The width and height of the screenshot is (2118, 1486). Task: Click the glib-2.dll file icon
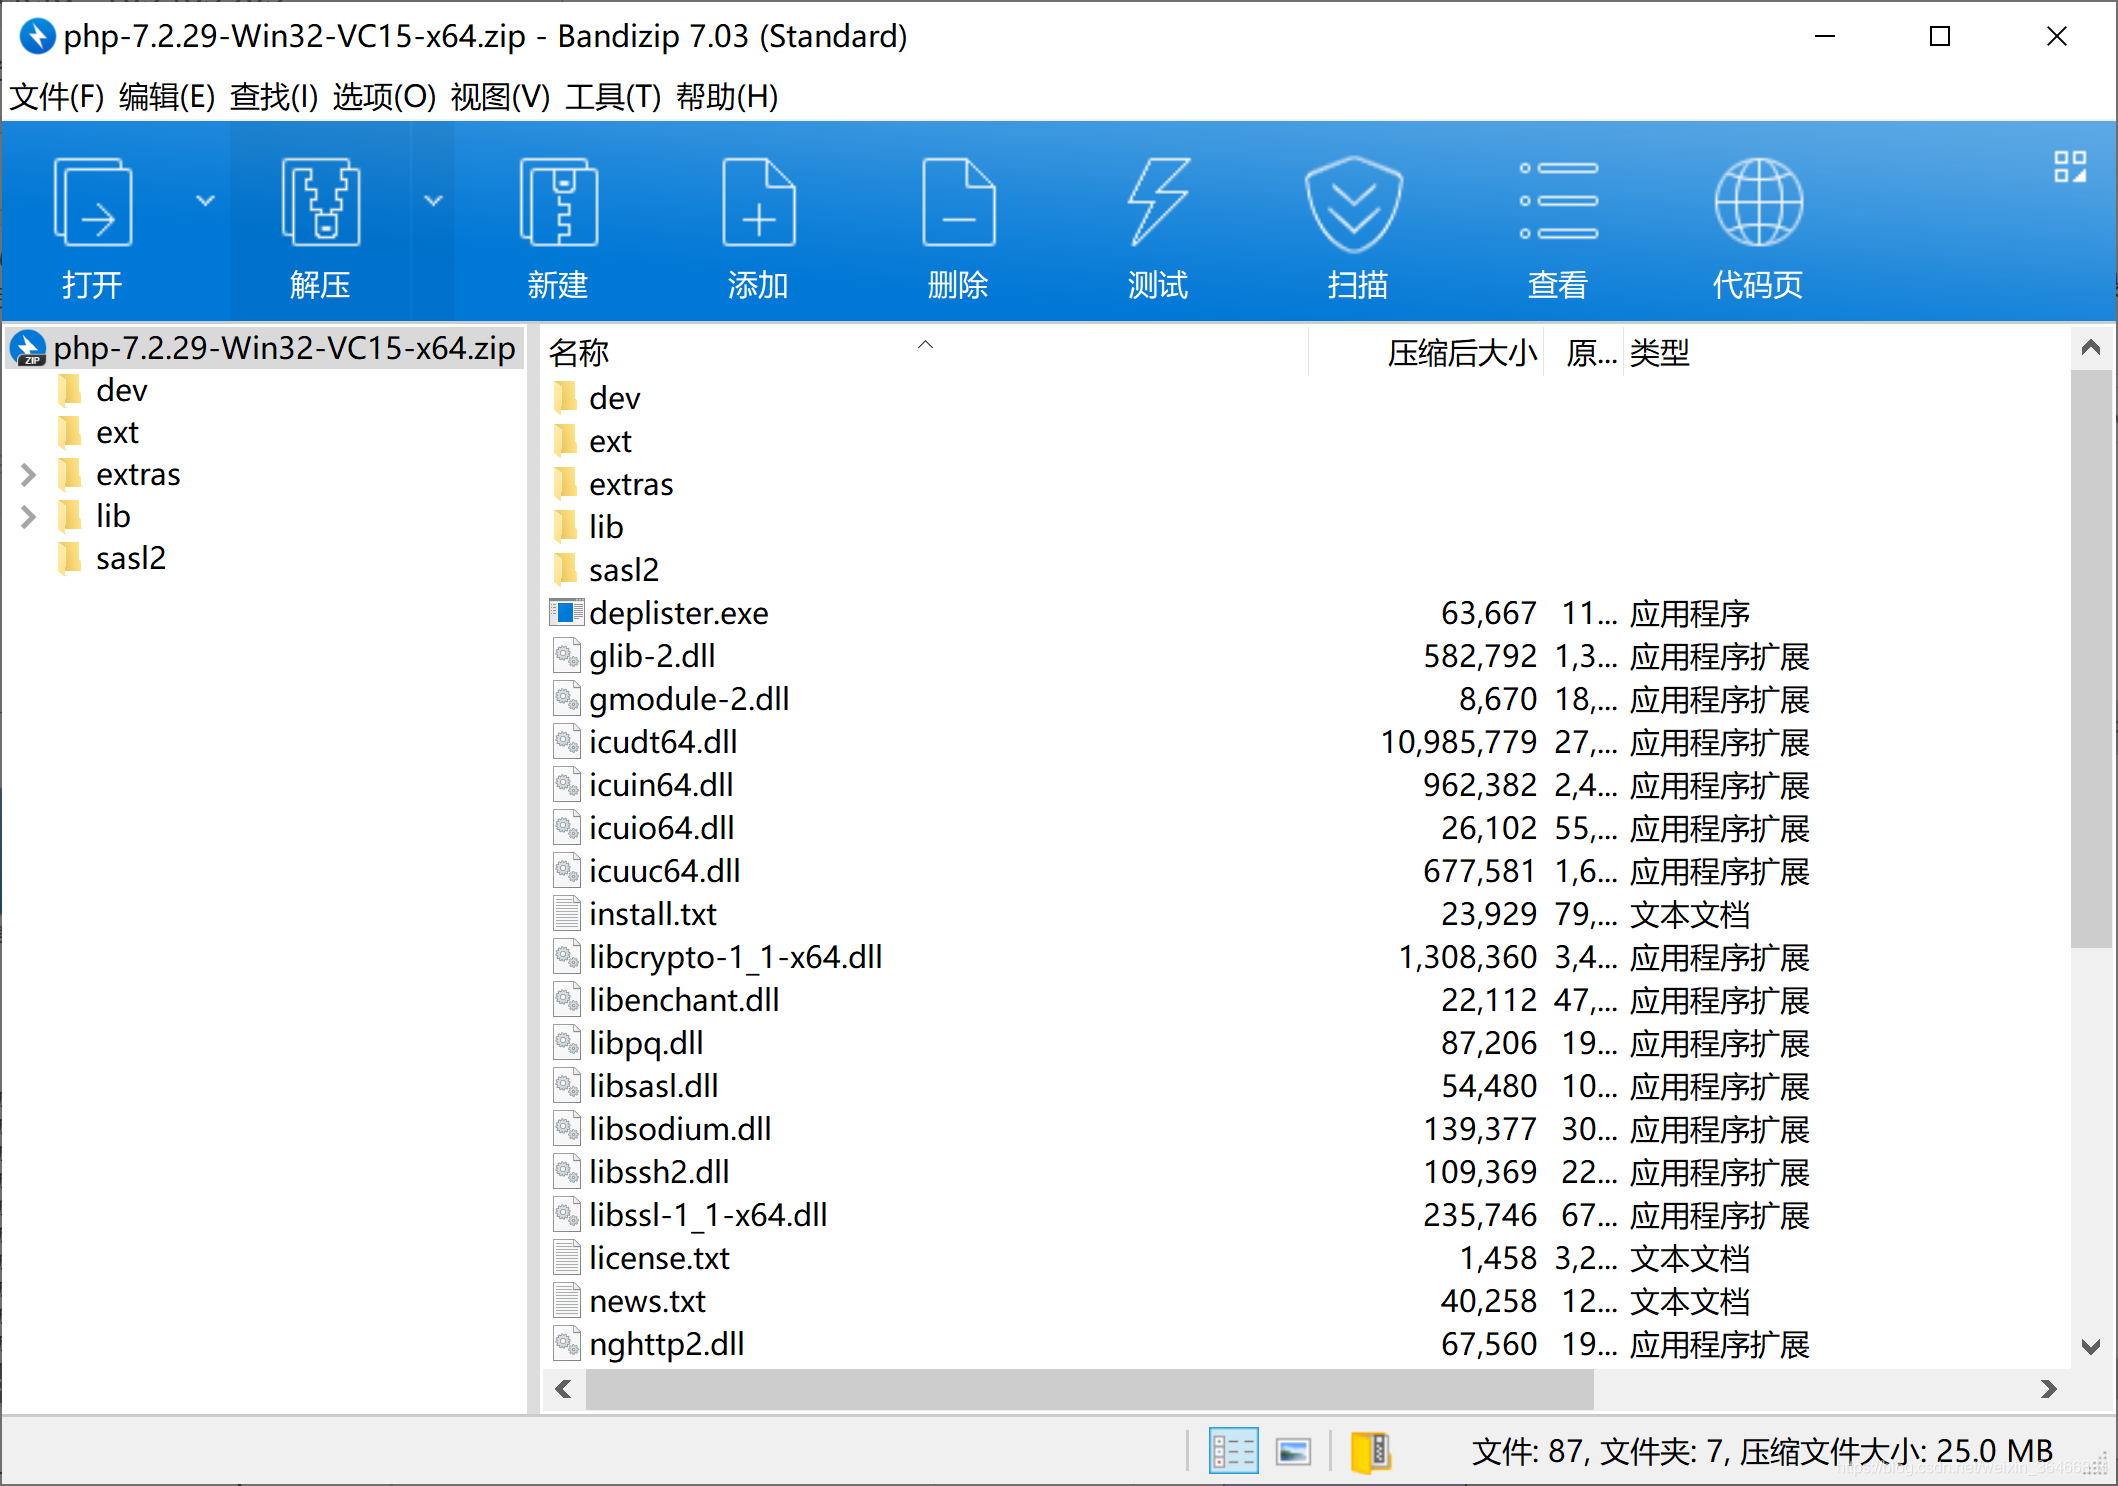pyautogui.click(x=566, y=655)
